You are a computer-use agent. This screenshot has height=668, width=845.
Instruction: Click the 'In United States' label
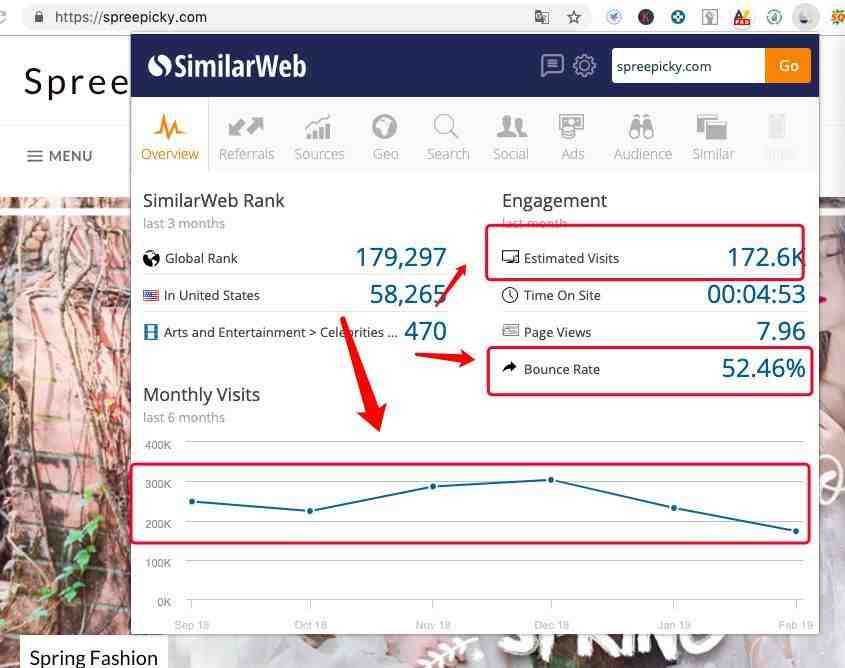pyautogui.click(x=211, y=295)
